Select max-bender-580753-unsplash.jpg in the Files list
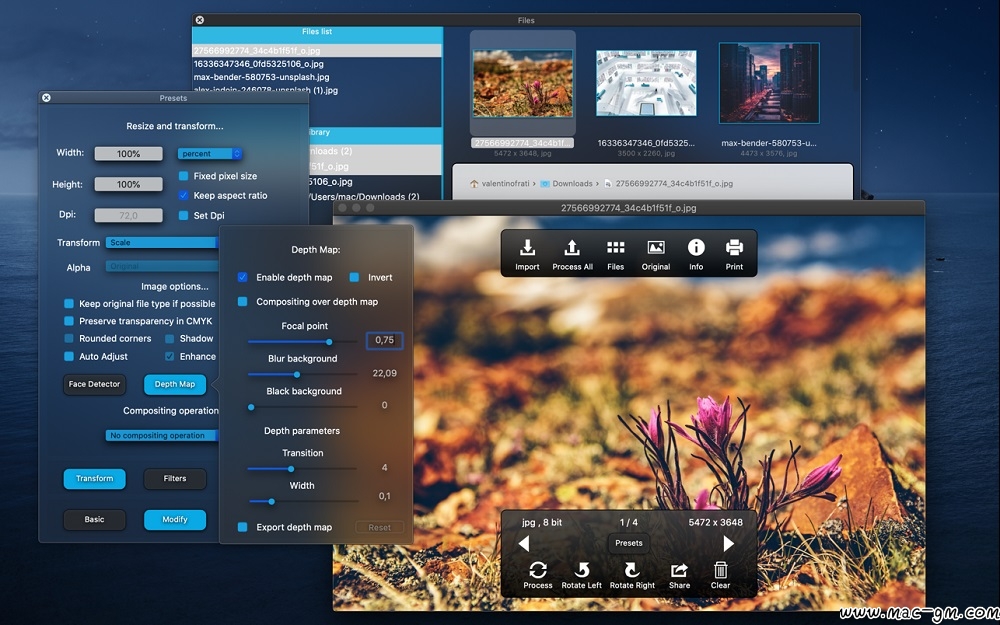1000x625 pixels. (x=317, y=77)
